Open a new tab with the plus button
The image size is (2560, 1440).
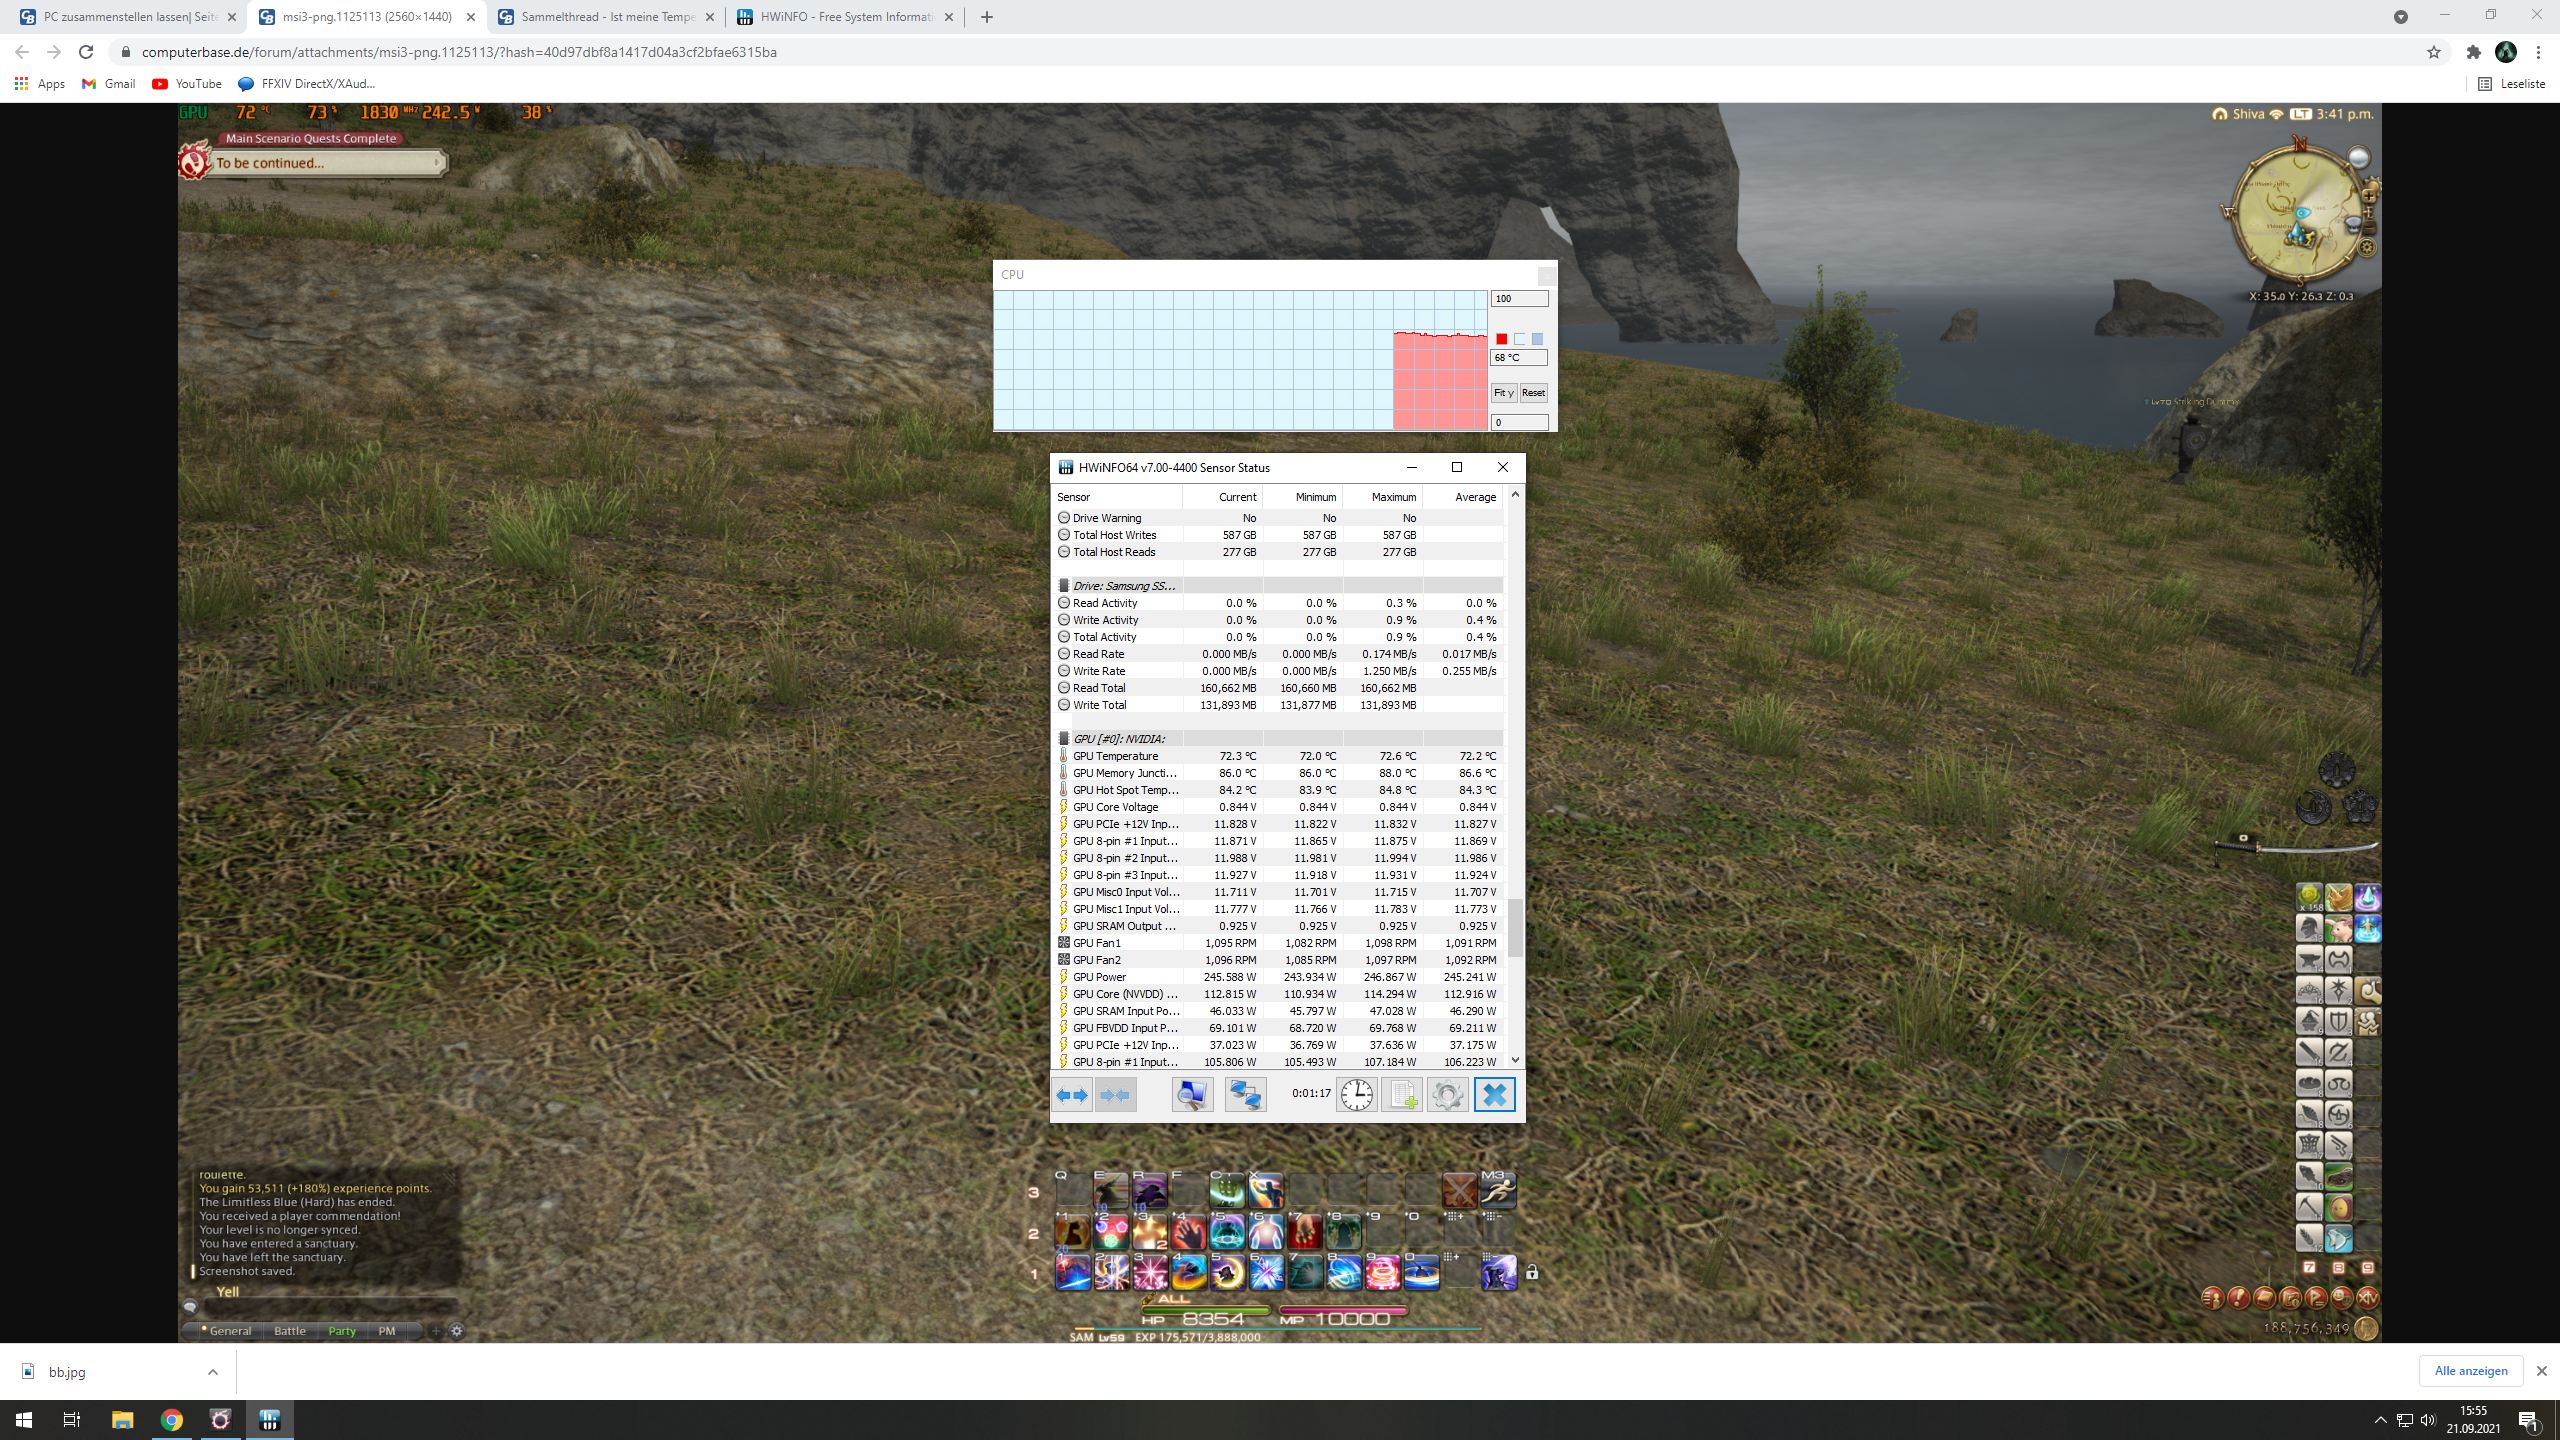click(987, 17)
